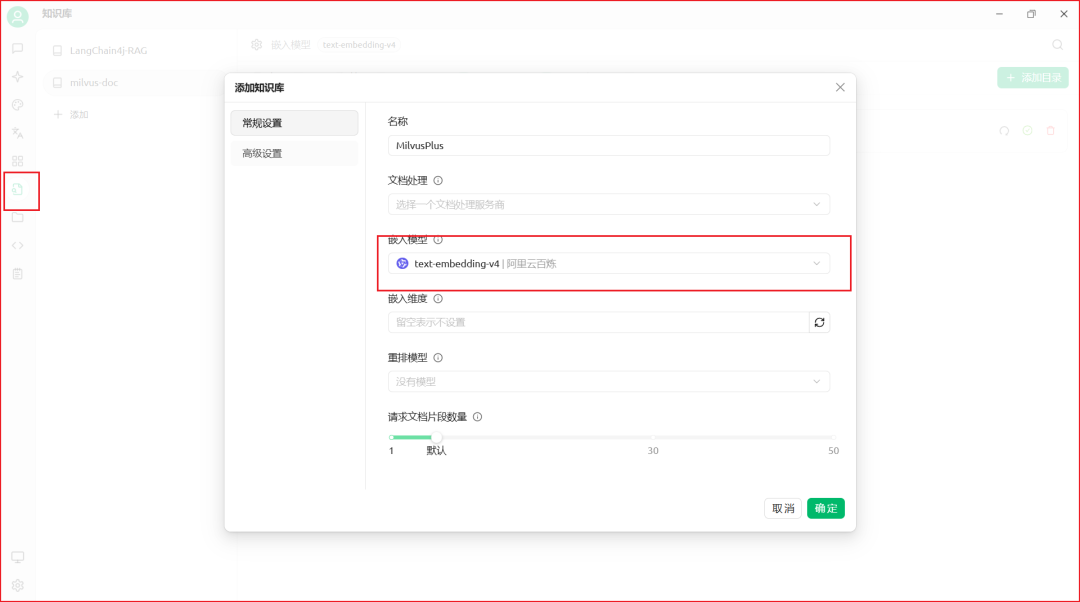Select the 常规设置 tab
The height and width of the screenshot is (602, 1080).
(294, 123)
